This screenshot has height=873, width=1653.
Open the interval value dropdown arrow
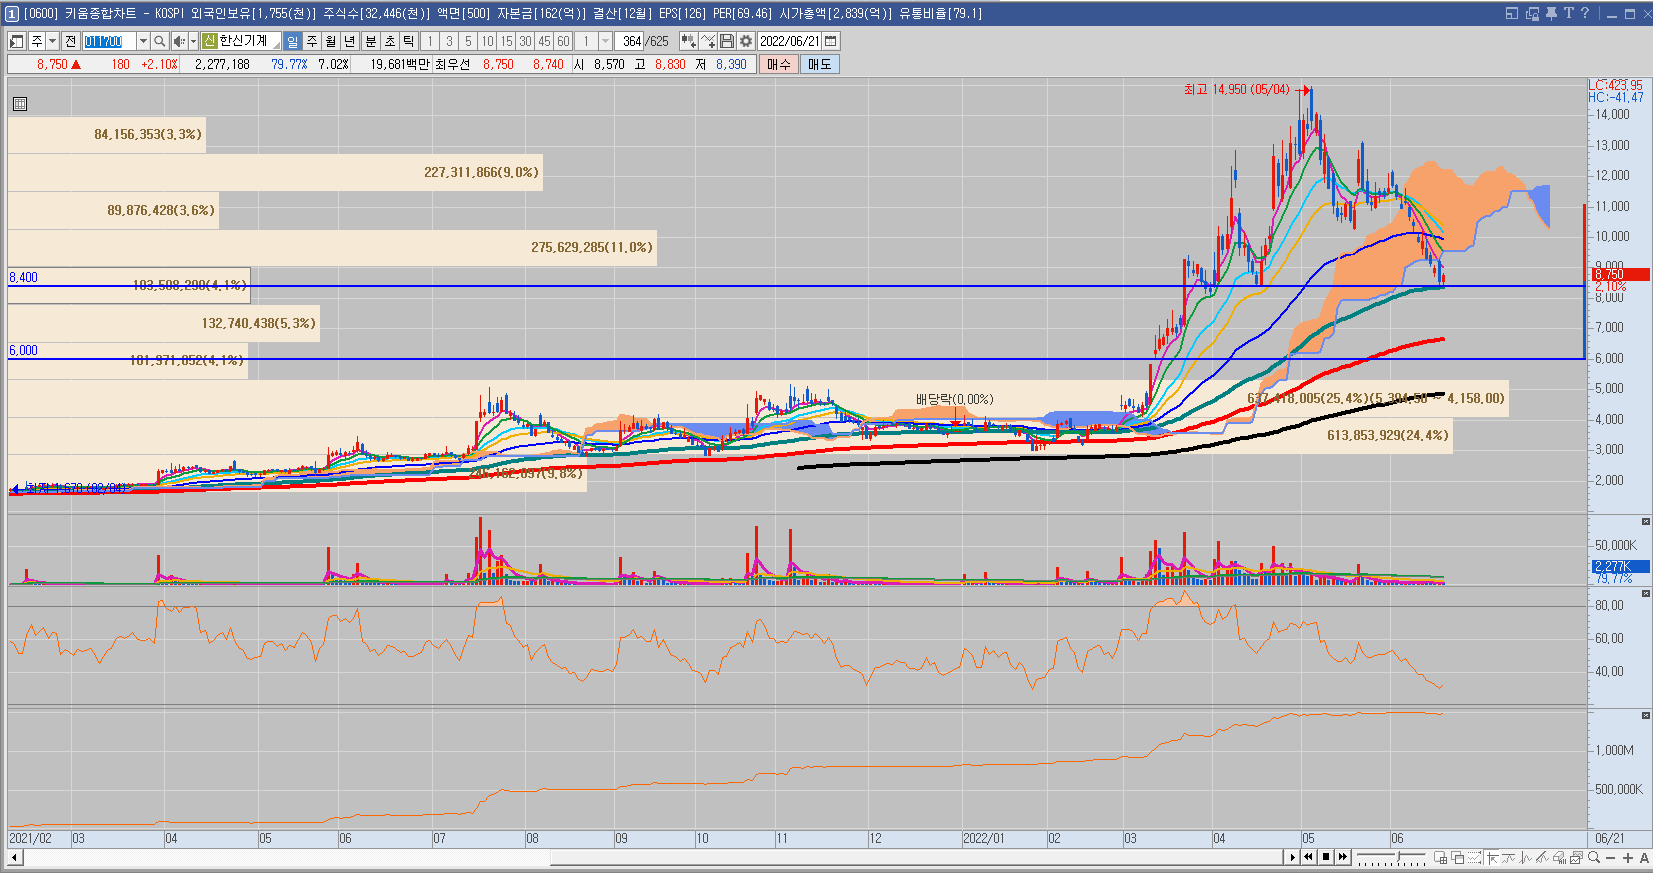coord(605,41)
